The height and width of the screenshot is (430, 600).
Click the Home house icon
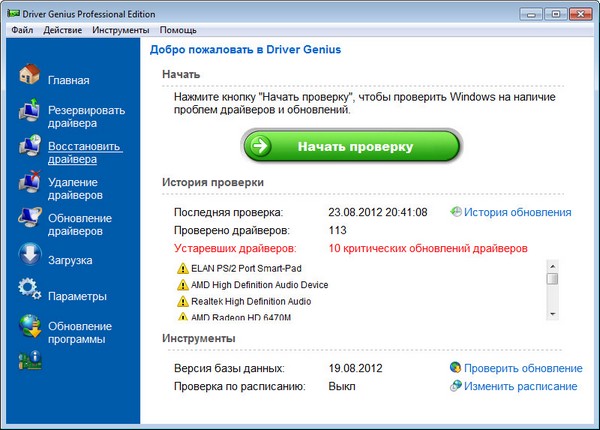click(29, 74)
